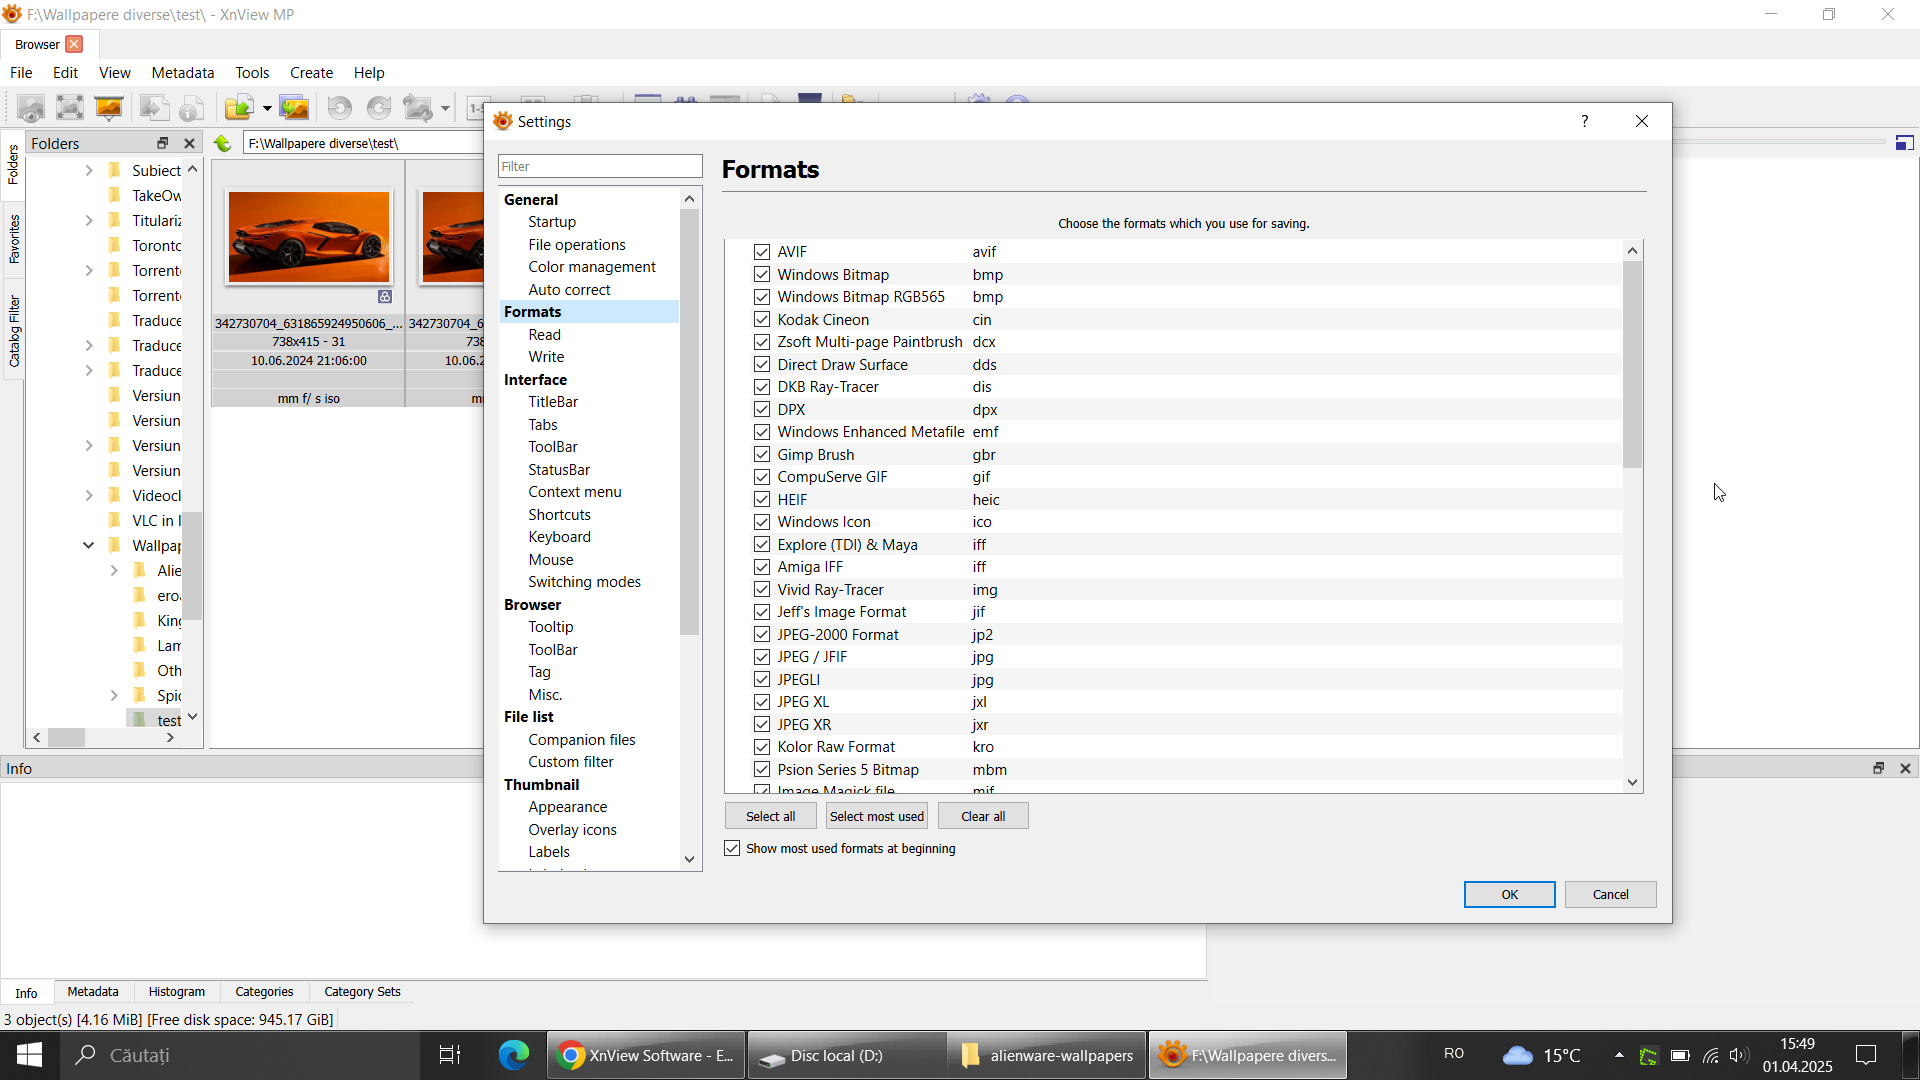This screenshot has height=1080, width=1920.
Task: Toggle the JPEG-2000 Format checkbox
Action: click(762, 635)
